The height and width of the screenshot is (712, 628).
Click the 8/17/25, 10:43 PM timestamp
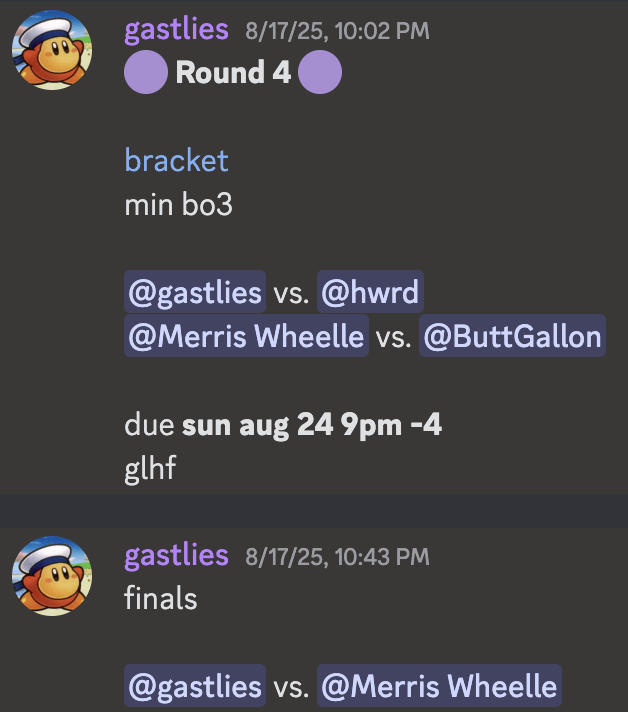click(x=337, y=557)
